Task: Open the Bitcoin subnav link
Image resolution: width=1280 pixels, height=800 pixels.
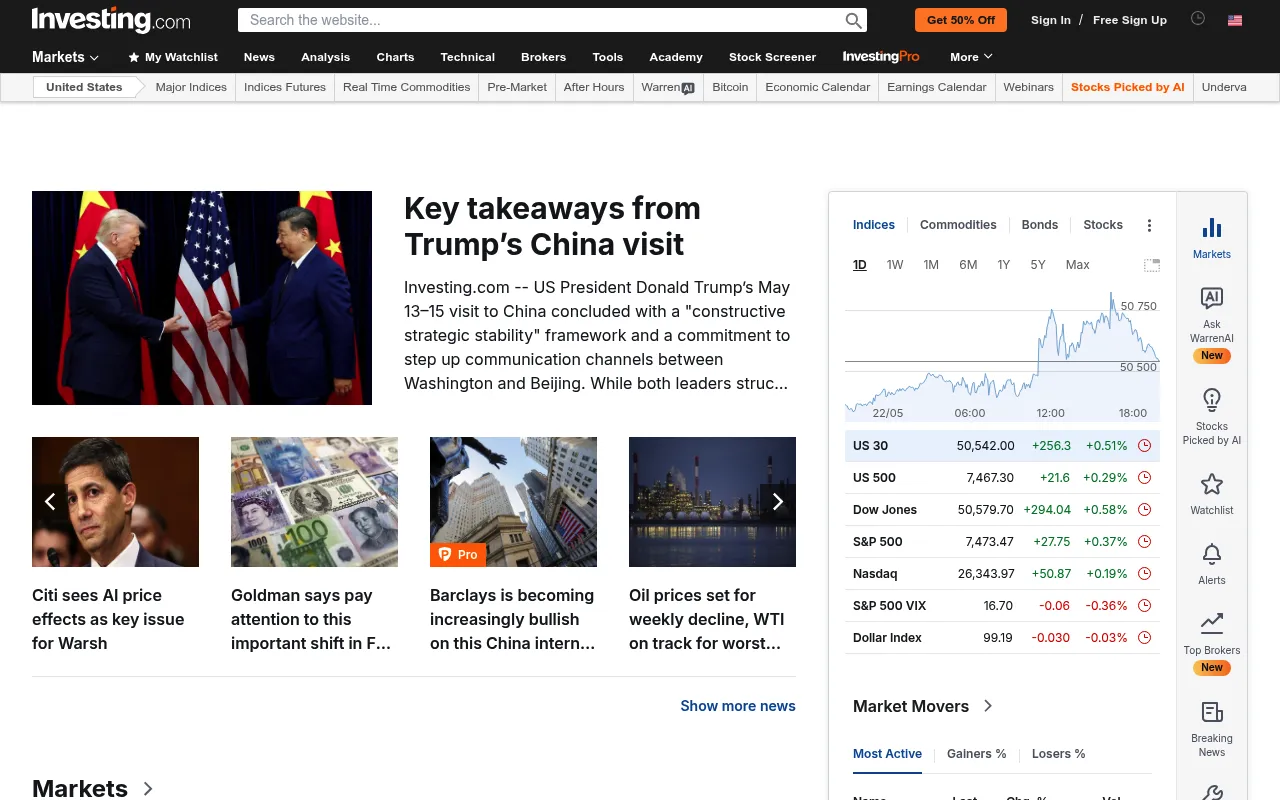Action: click(730, 87)
